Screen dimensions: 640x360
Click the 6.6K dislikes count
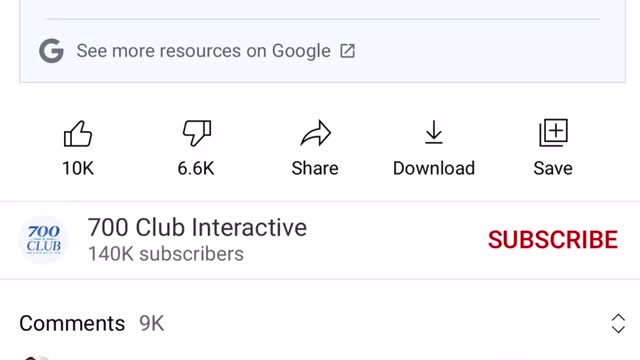coord(196,168)
